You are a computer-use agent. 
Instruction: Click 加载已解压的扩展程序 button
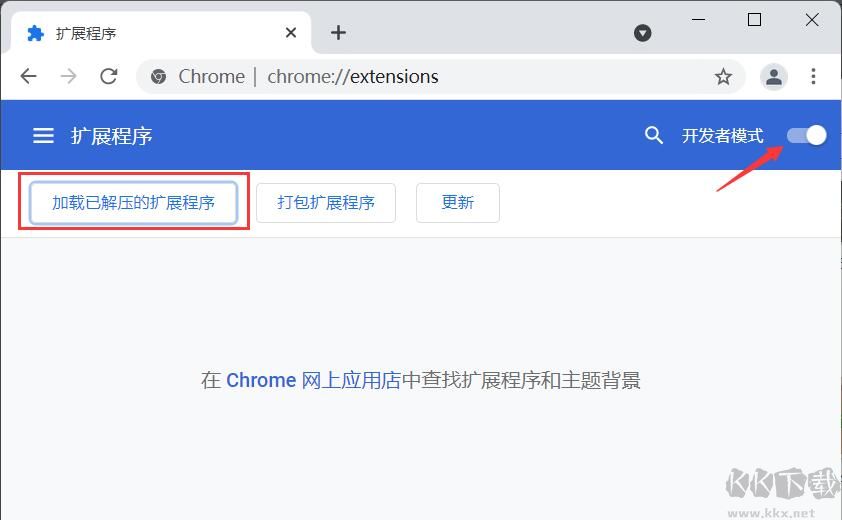pos(134,203)
